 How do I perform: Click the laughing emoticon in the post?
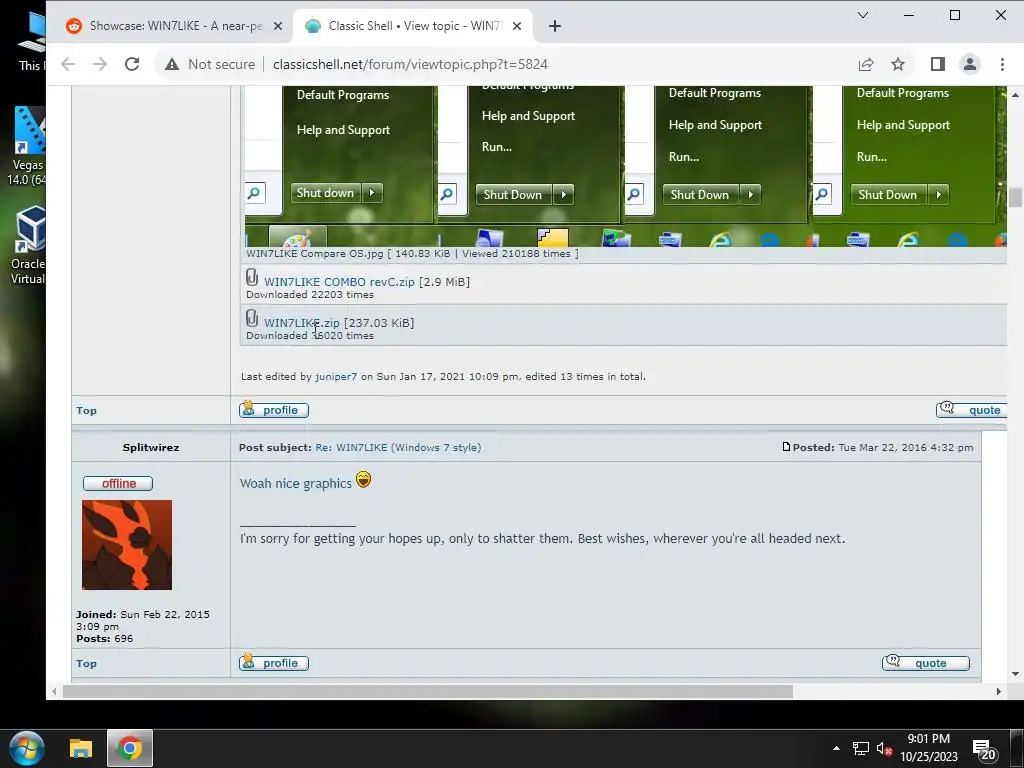(x=363, y=480)
